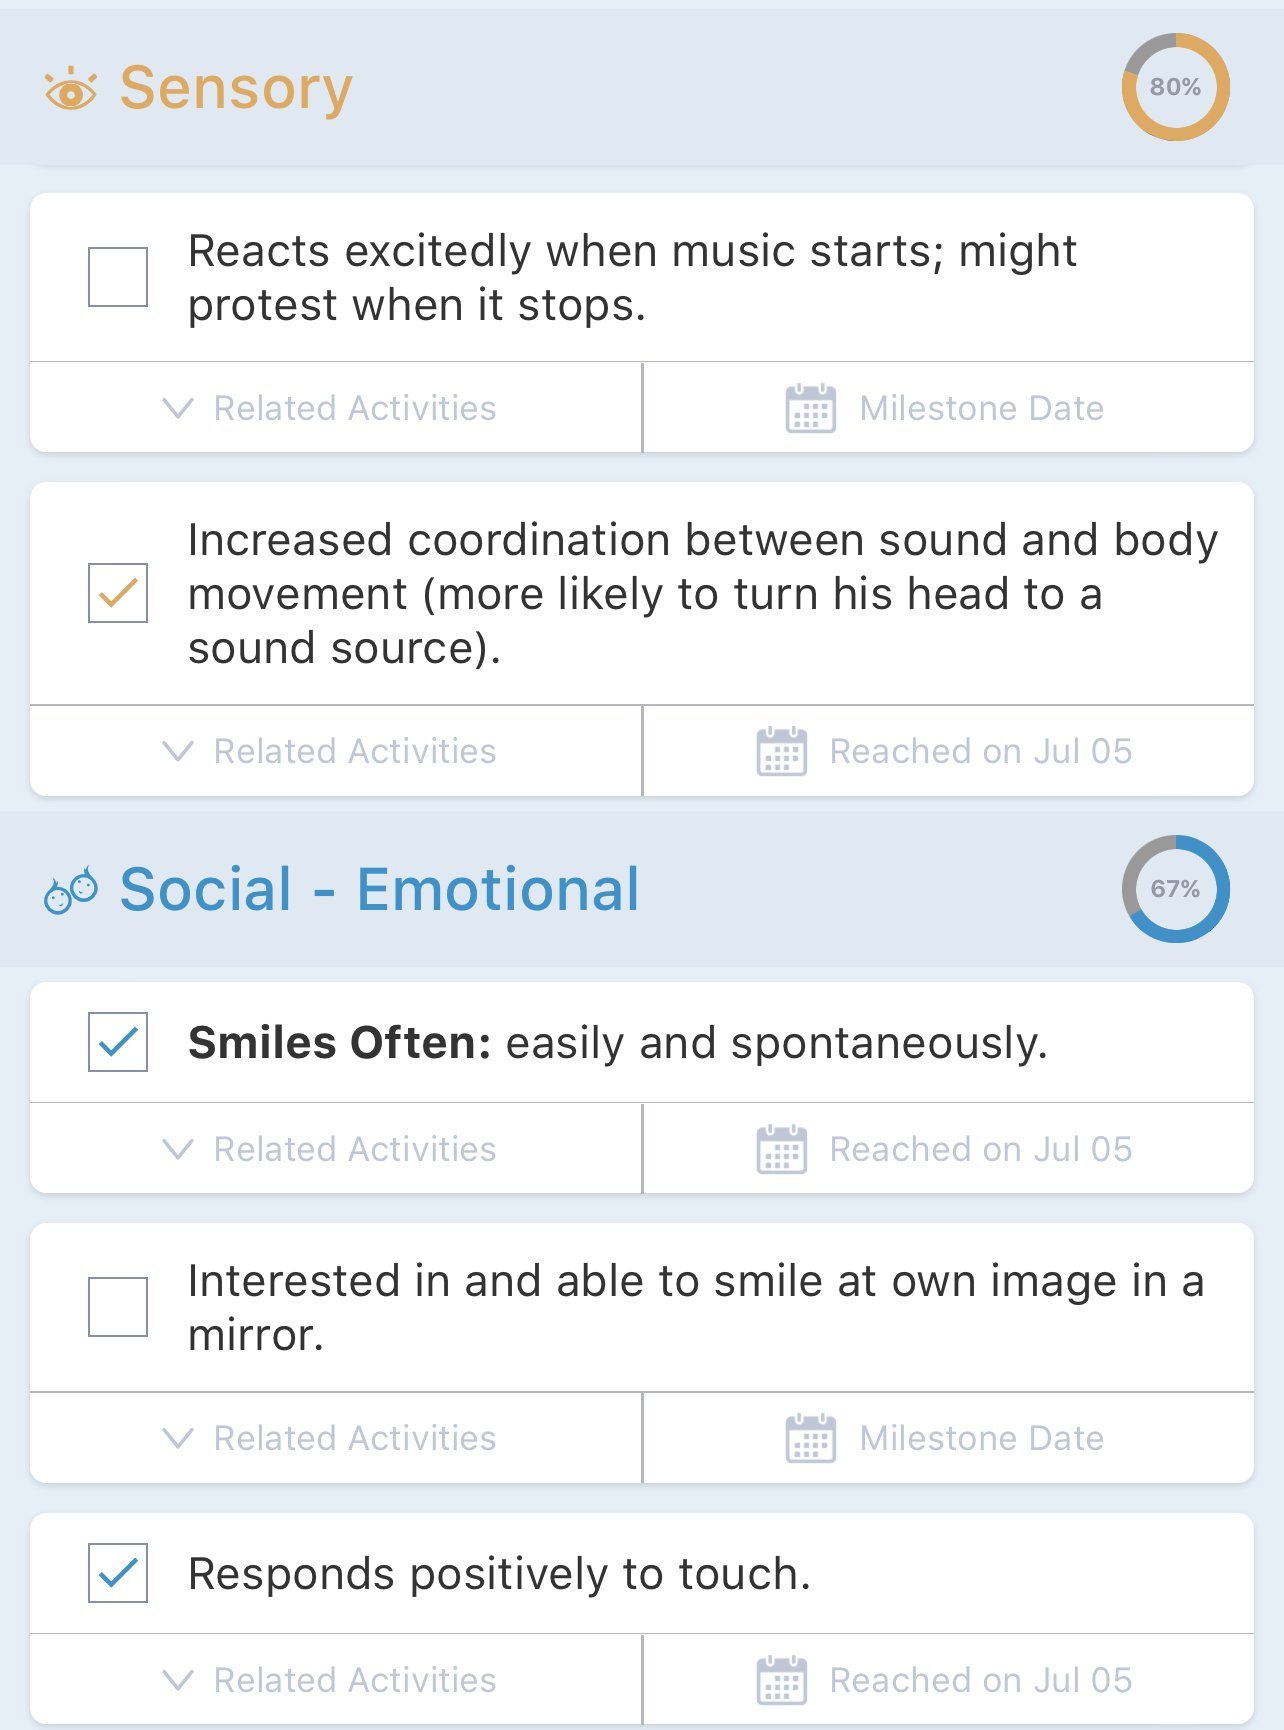Viewport: 1284px width, 1730px height.
Task: Tap calendar icon for responds to touch milestone
Action: 781,1680
